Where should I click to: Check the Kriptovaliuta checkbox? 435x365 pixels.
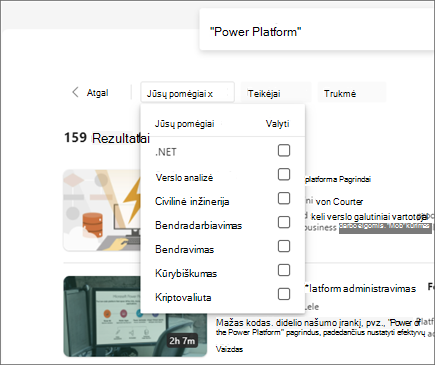pos(284,294)
